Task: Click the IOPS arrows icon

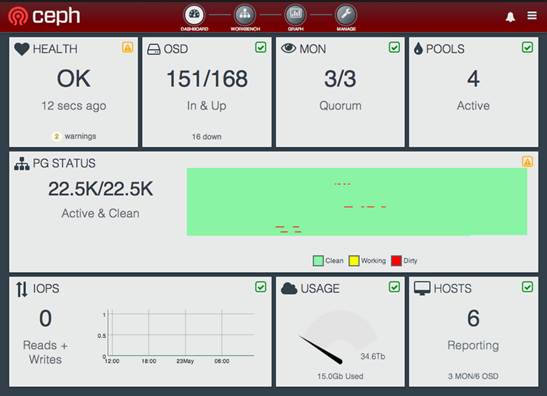Action: (22, 289)
